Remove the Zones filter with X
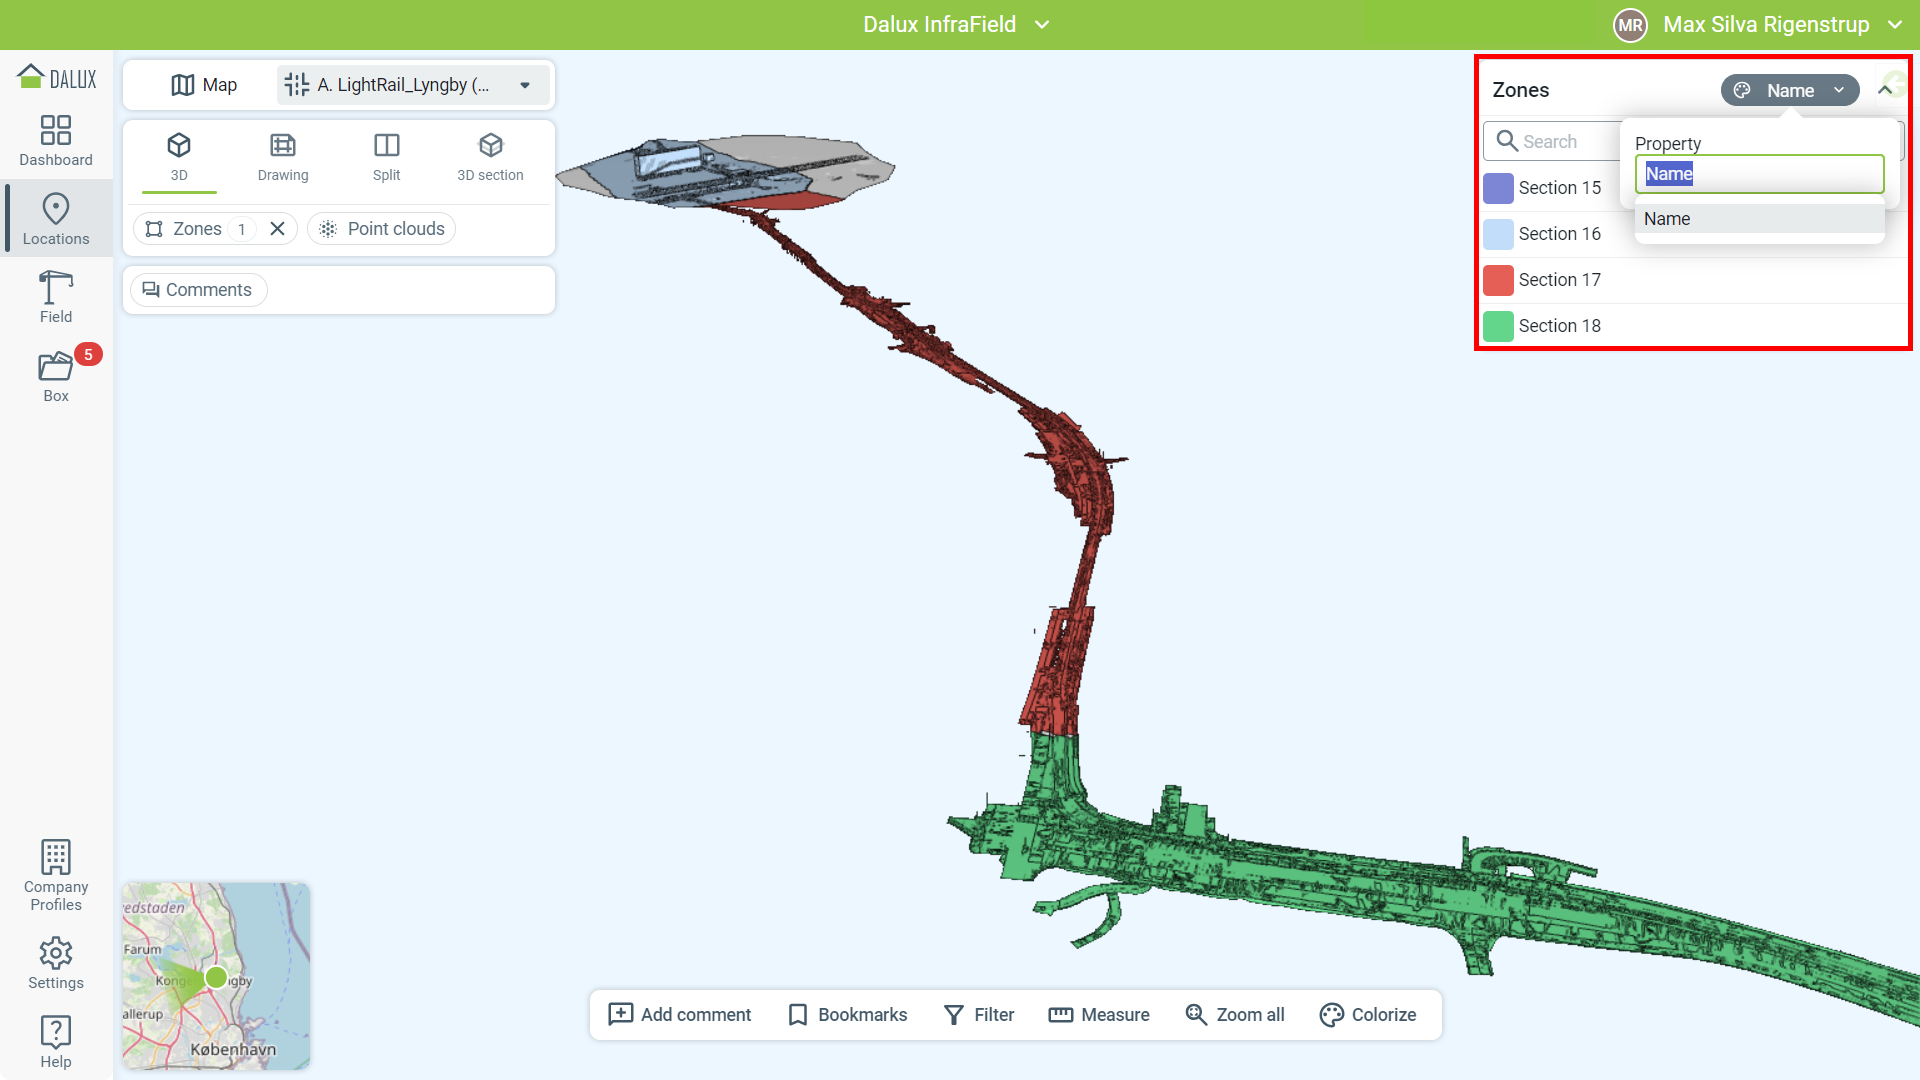Viewport: 1920px width, 1080px height. (278, 229)
